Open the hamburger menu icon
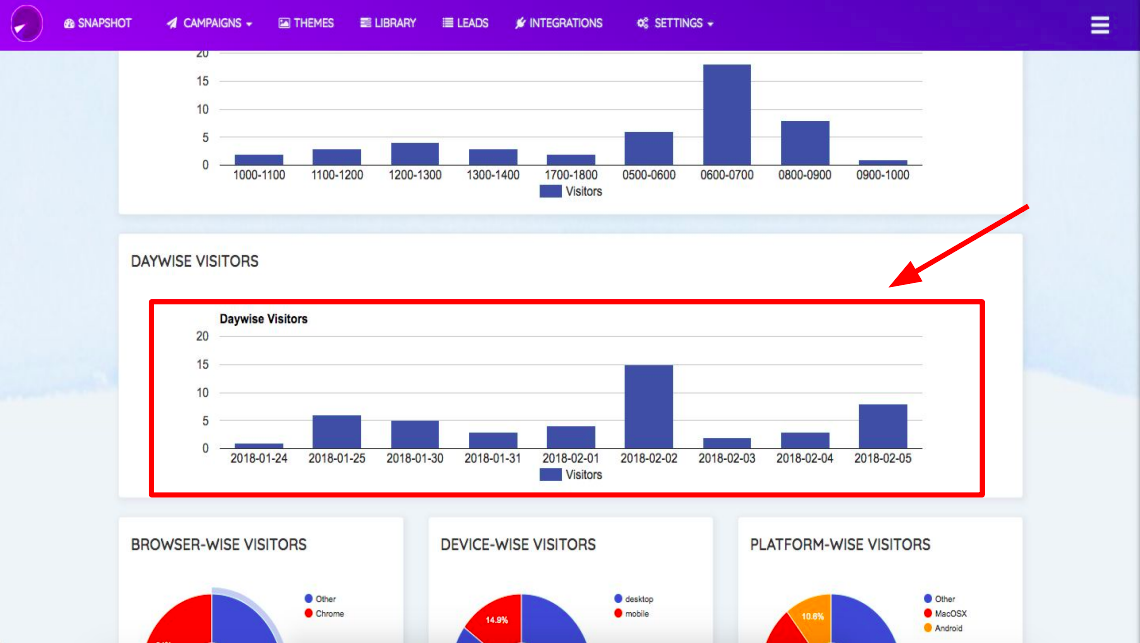 coord(1100,25)
